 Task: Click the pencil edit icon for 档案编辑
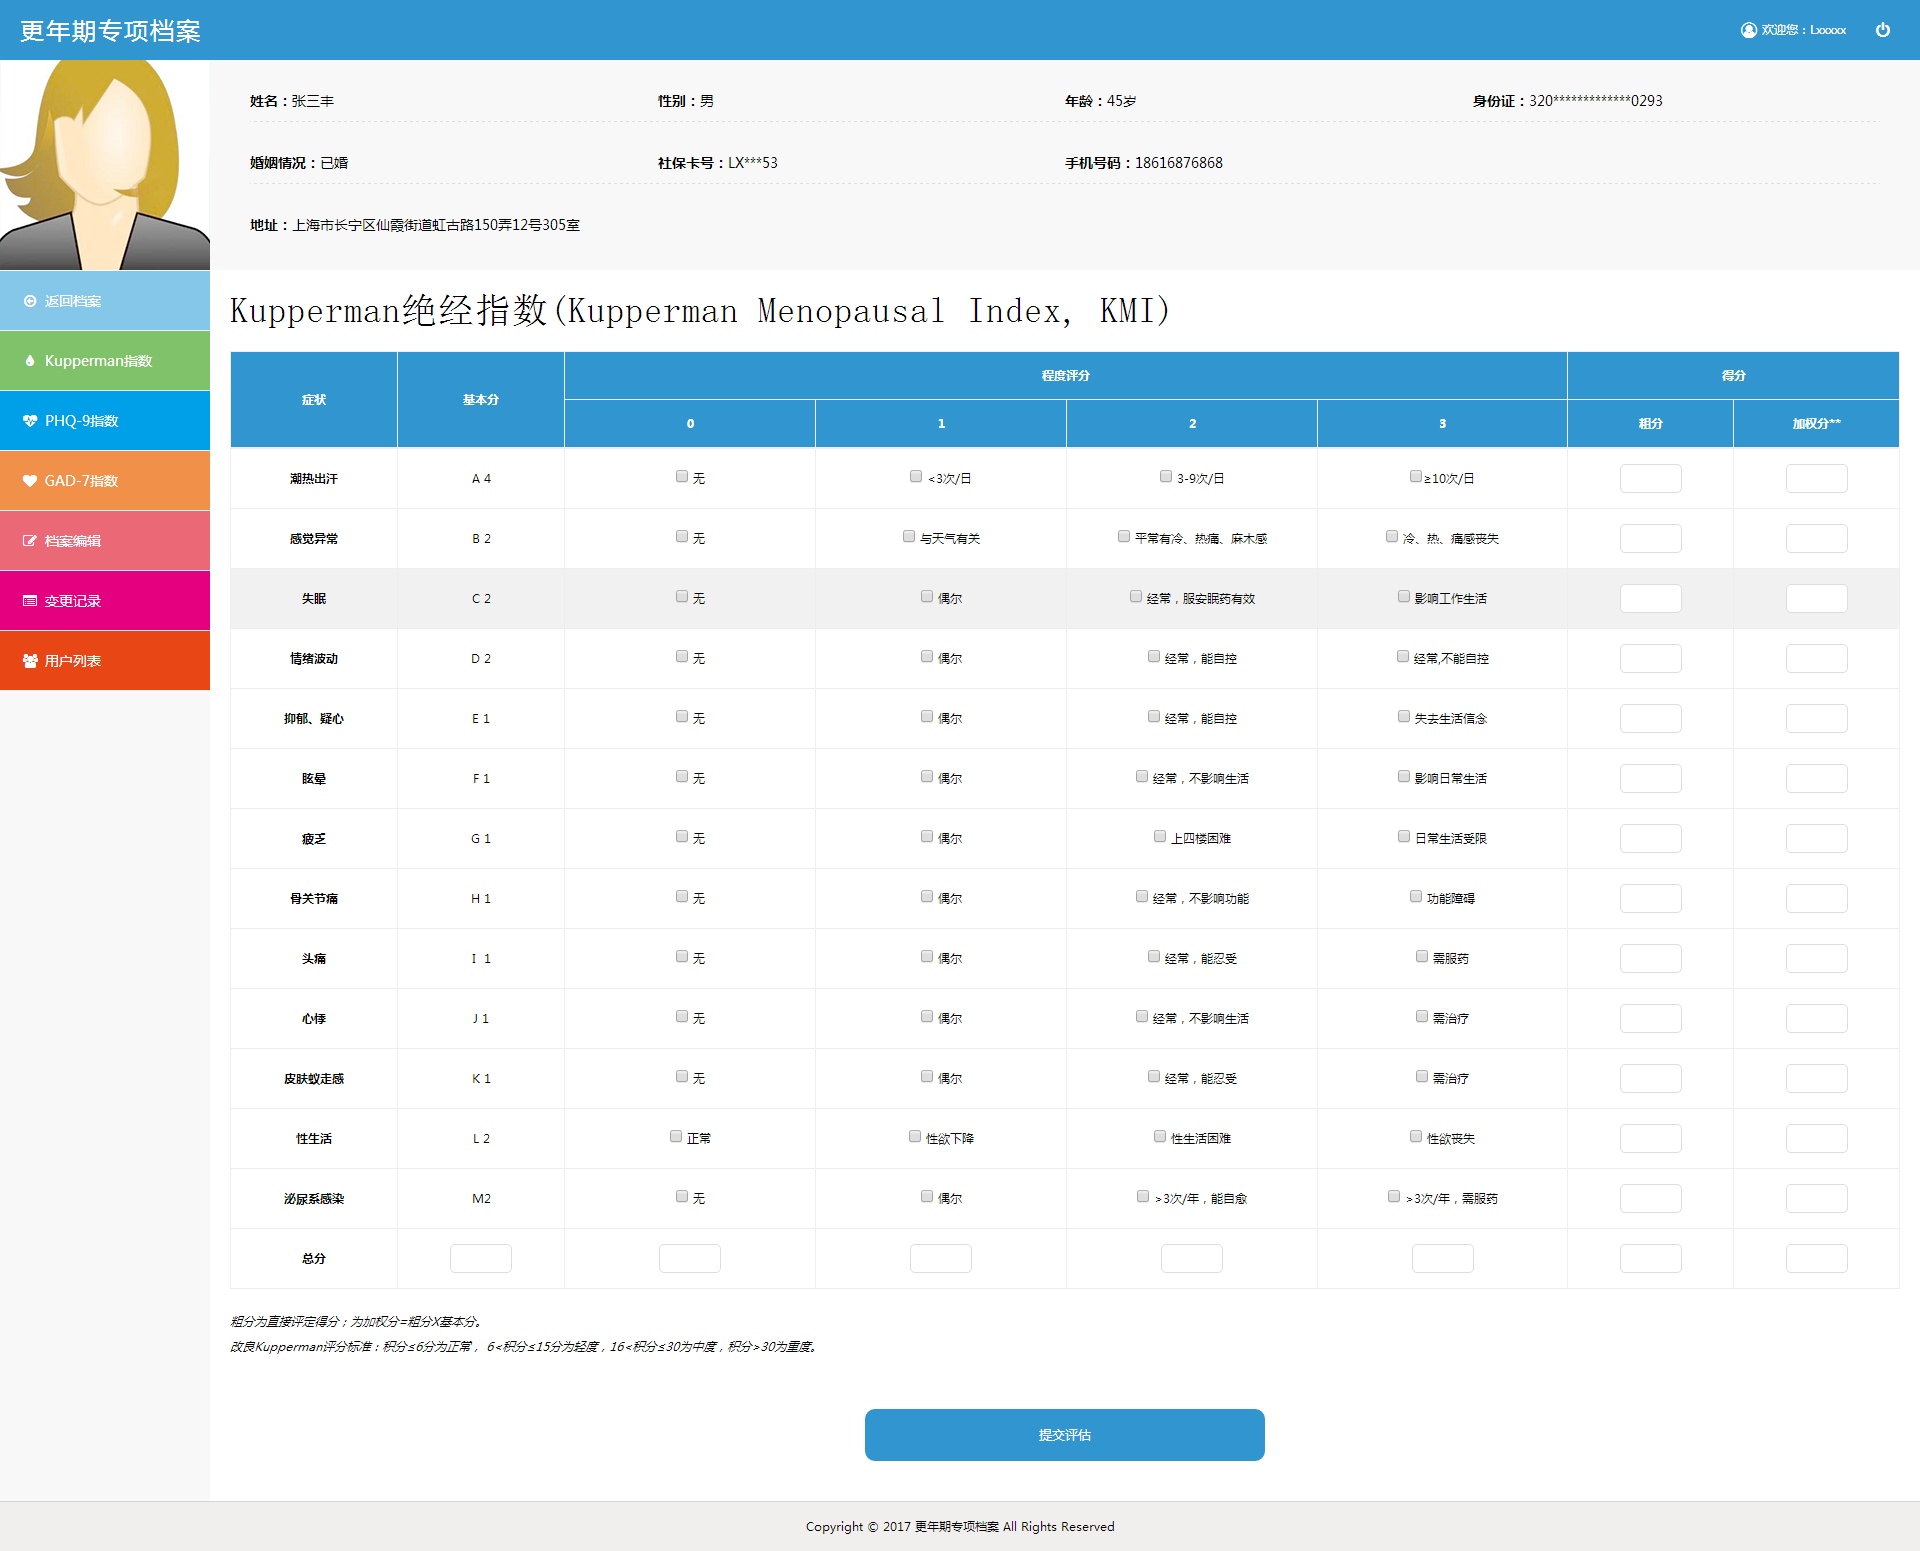click(x=30, y=541)
